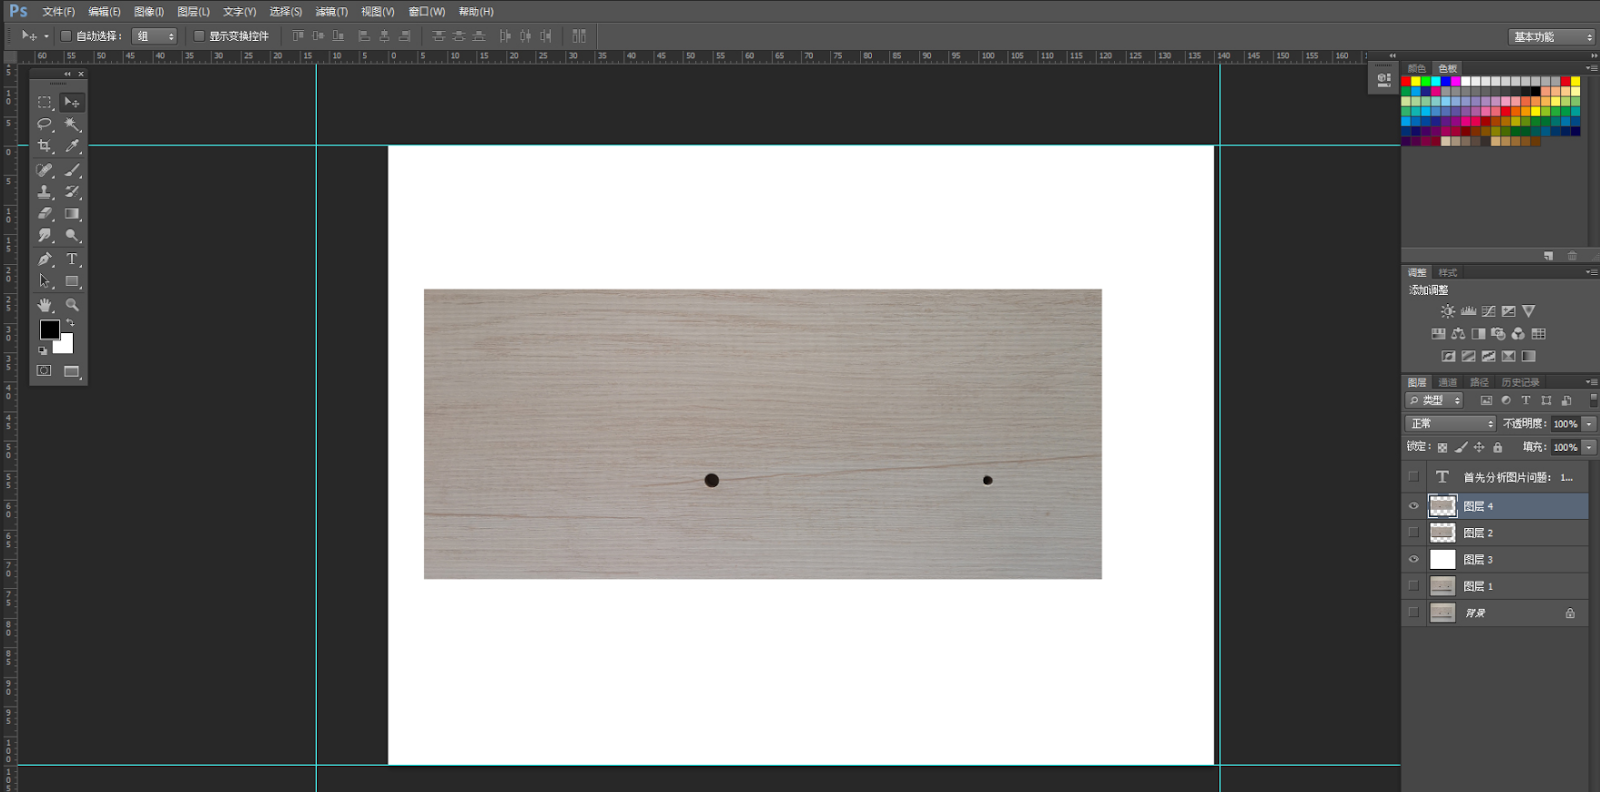The width and height of the screenshot is (1600, 792).
Task: Select the Move tool in the toolbox
Action: pyautogui.click(x=72, y=102)
